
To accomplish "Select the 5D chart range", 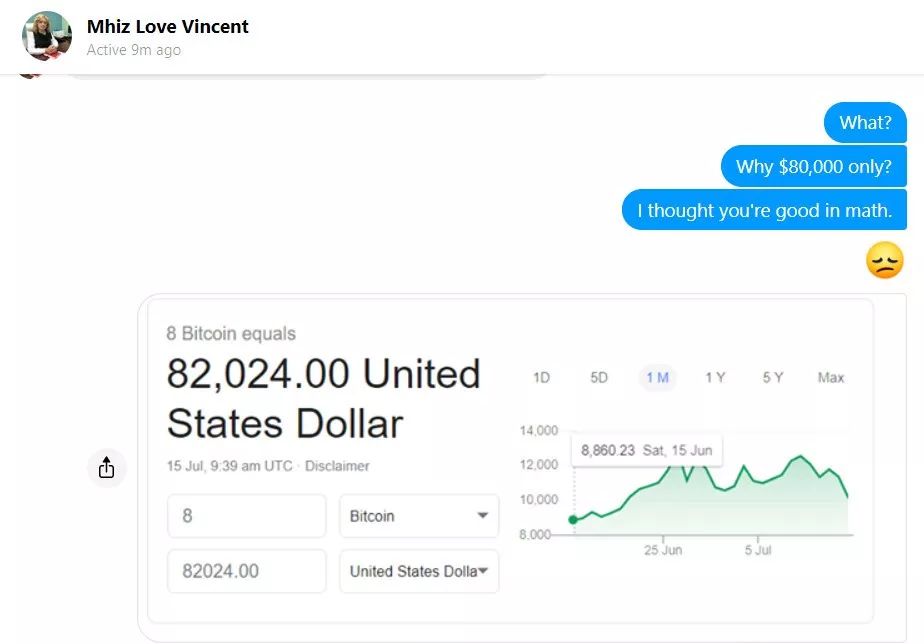I will pyautogui.click(x=599, y=378).
